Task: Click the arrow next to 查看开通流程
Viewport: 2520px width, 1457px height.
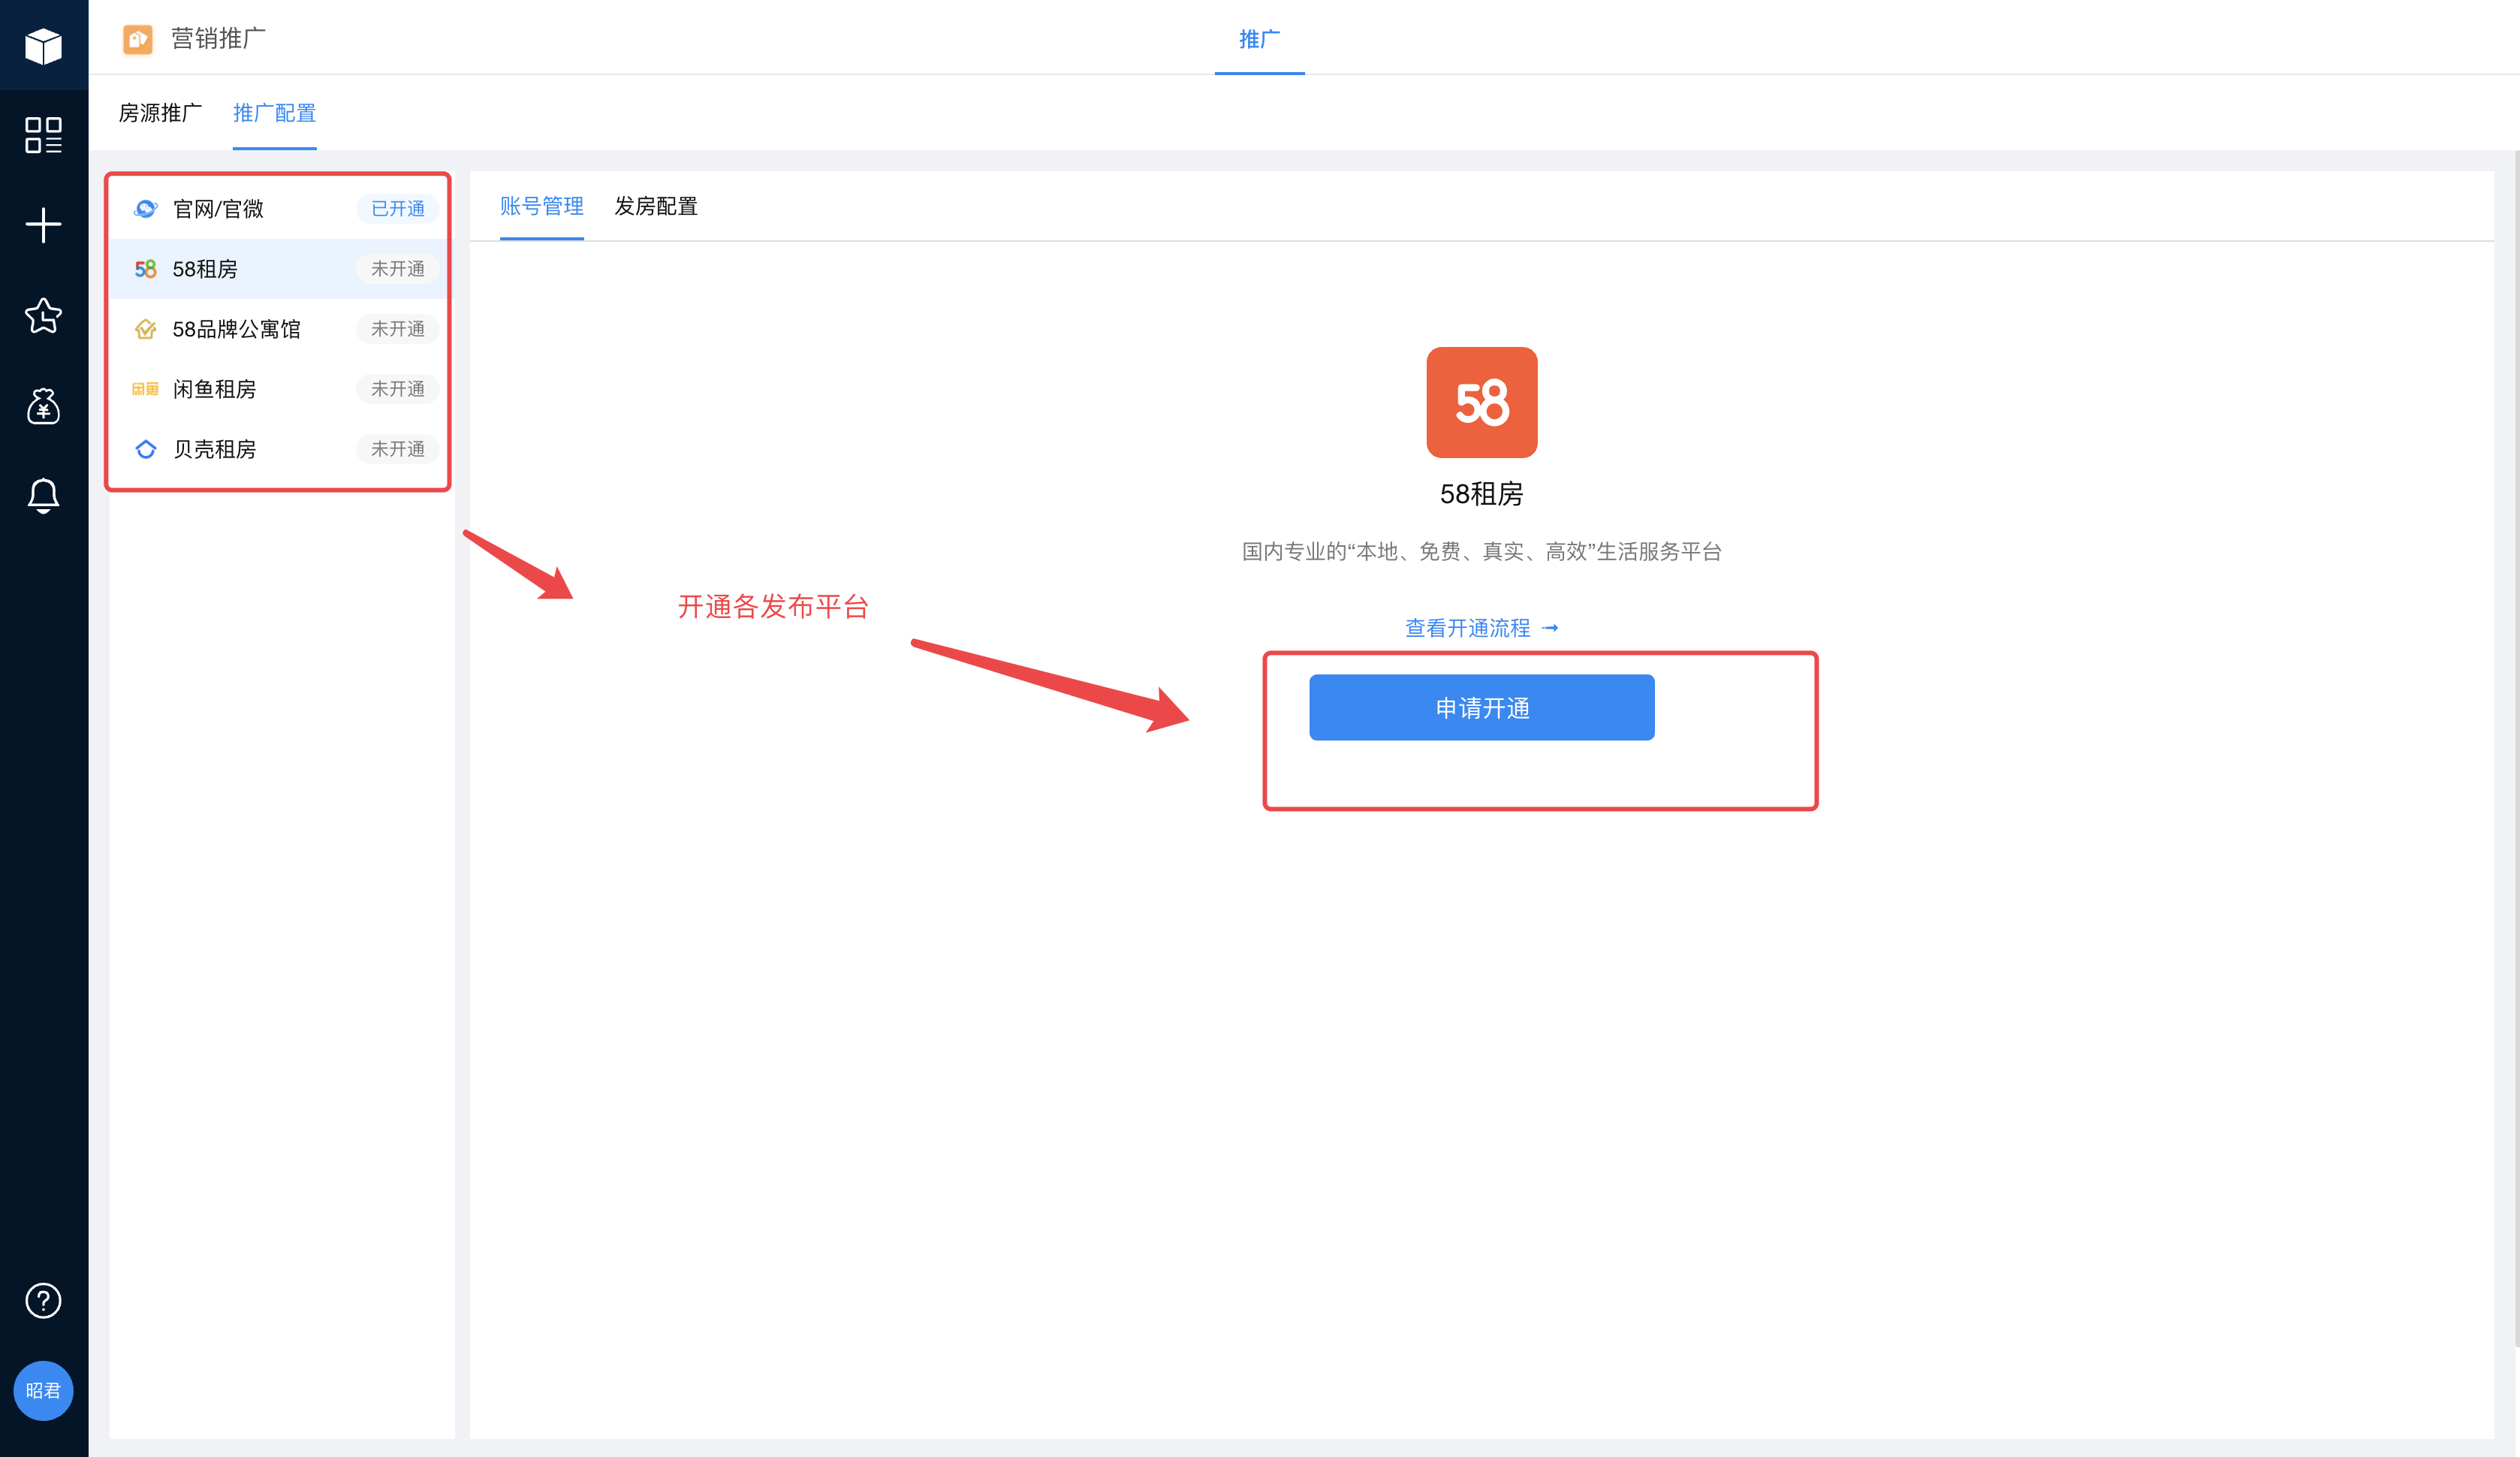Action: (1549, 628)
